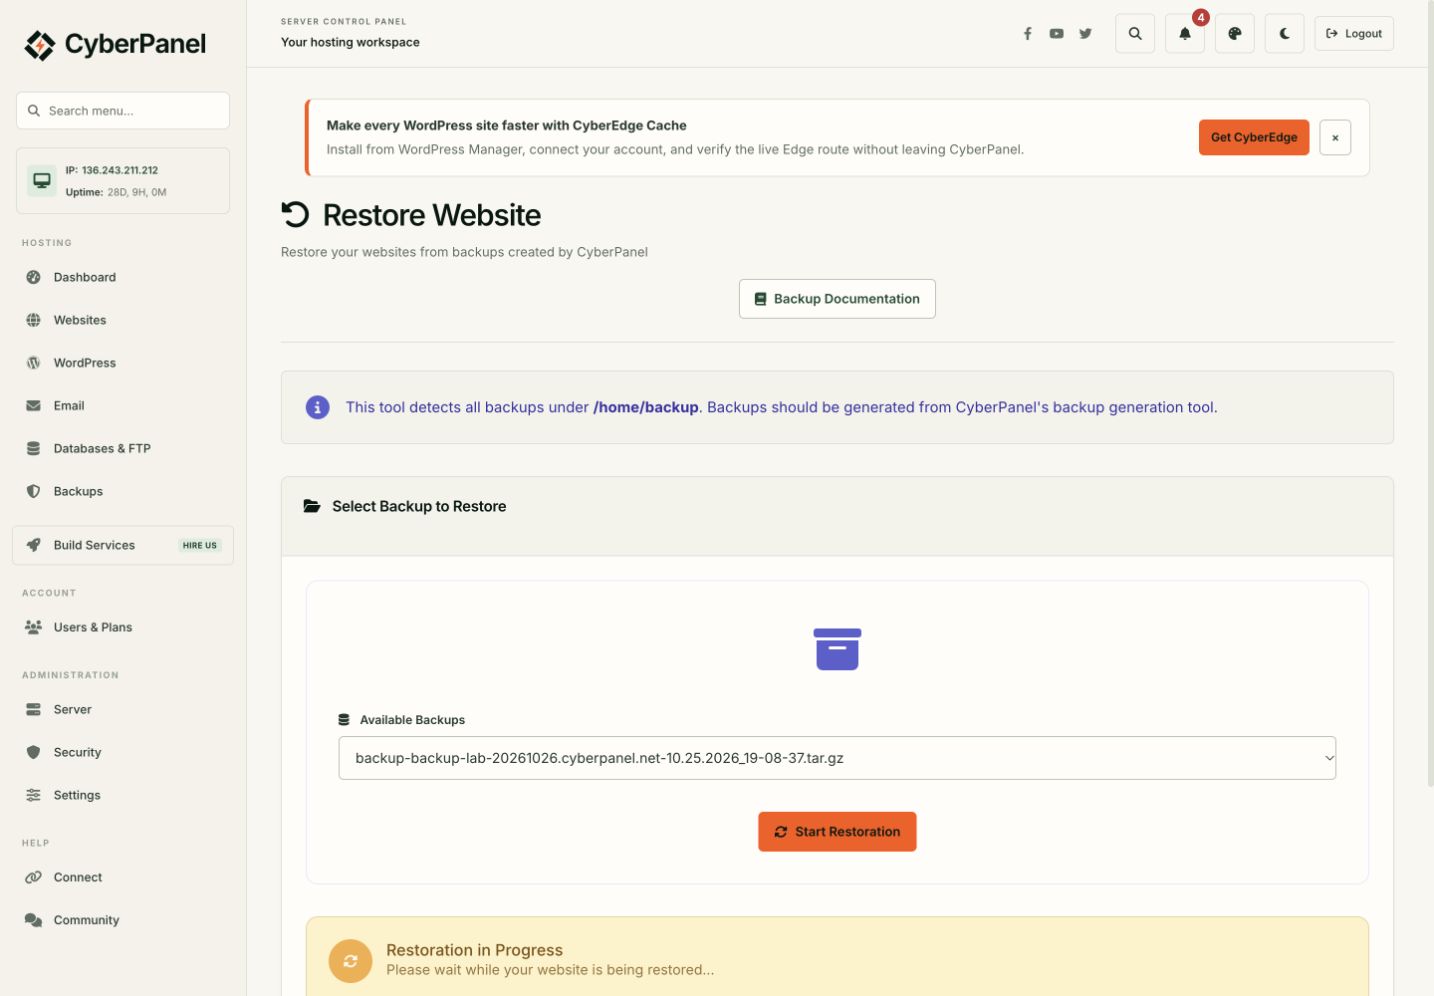This screenshot has height=996, width=1434.
Task: Toggle dark mode moon icon
Action: 1284,33
